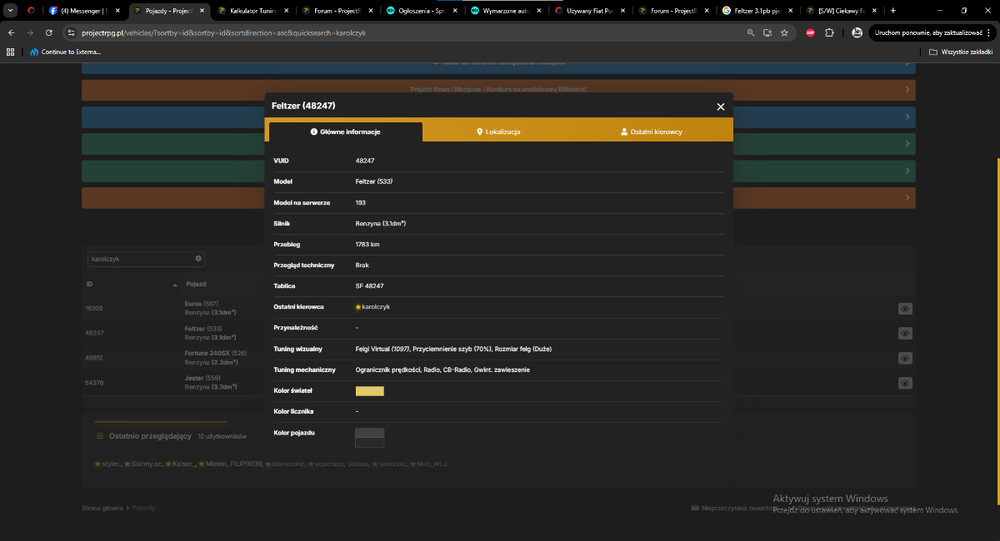Open search settings gear in karolczyk field
Screen dimensions: 1000x541
pyautogui.click(x=198, y=258)
